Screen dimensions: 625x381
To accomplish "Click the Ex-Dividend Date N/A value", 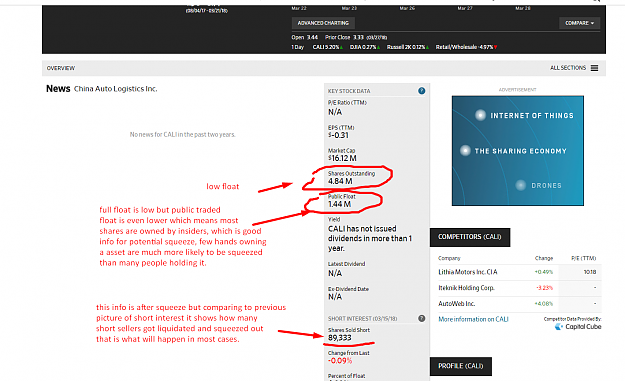I will coord(335,297).
